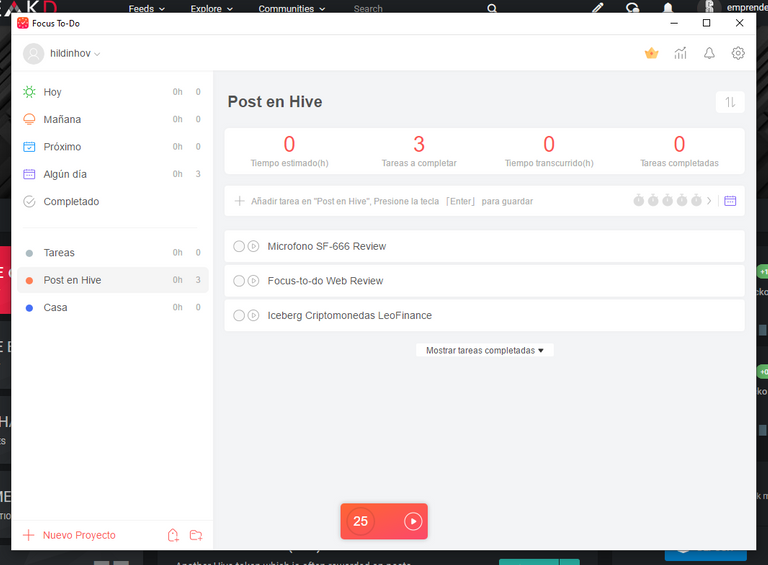This screenshot has width=768, height=565.
Task: Click the Tareas completadas counter
Action: pyautogui.click(x=679, y=151)
